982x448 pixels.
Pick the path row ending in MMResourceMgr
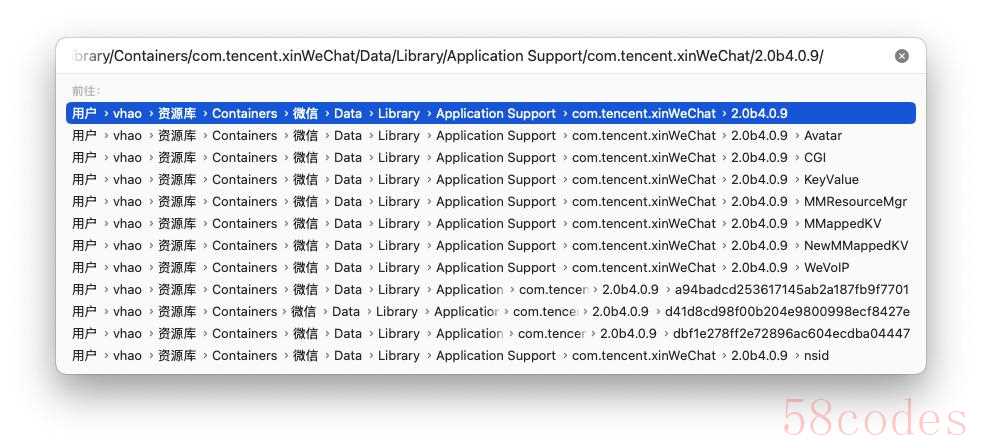[491, 201]
